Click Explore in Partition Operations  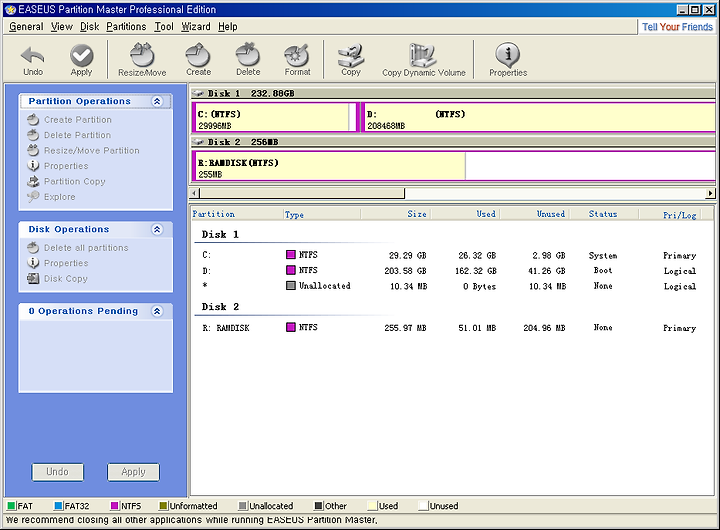tap(51, 197)
